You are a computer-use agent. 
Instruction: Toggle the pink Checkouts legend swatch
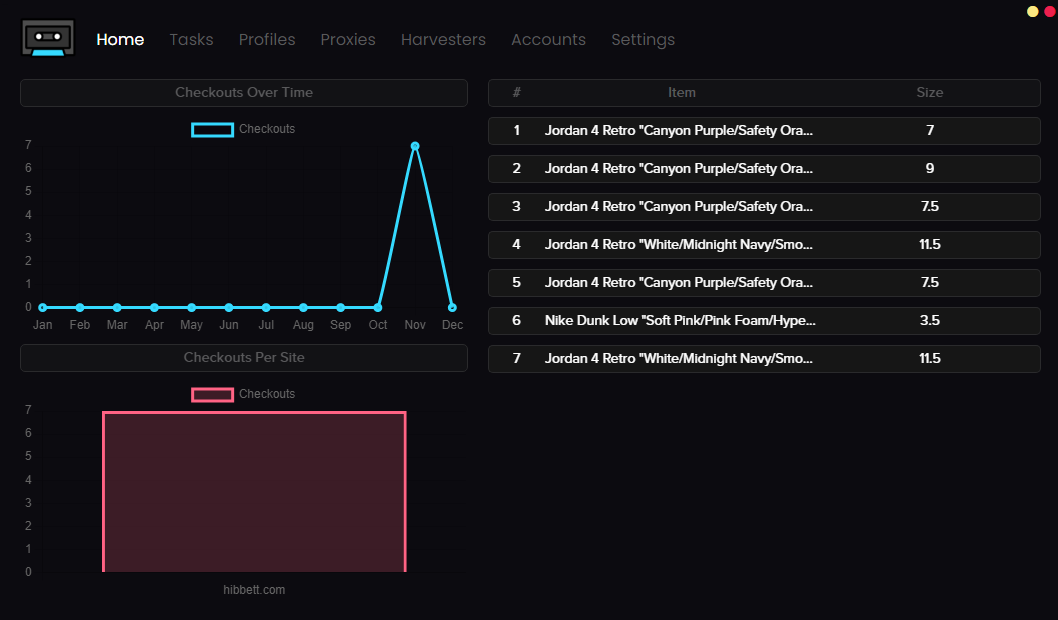click(x=213, y=395)
